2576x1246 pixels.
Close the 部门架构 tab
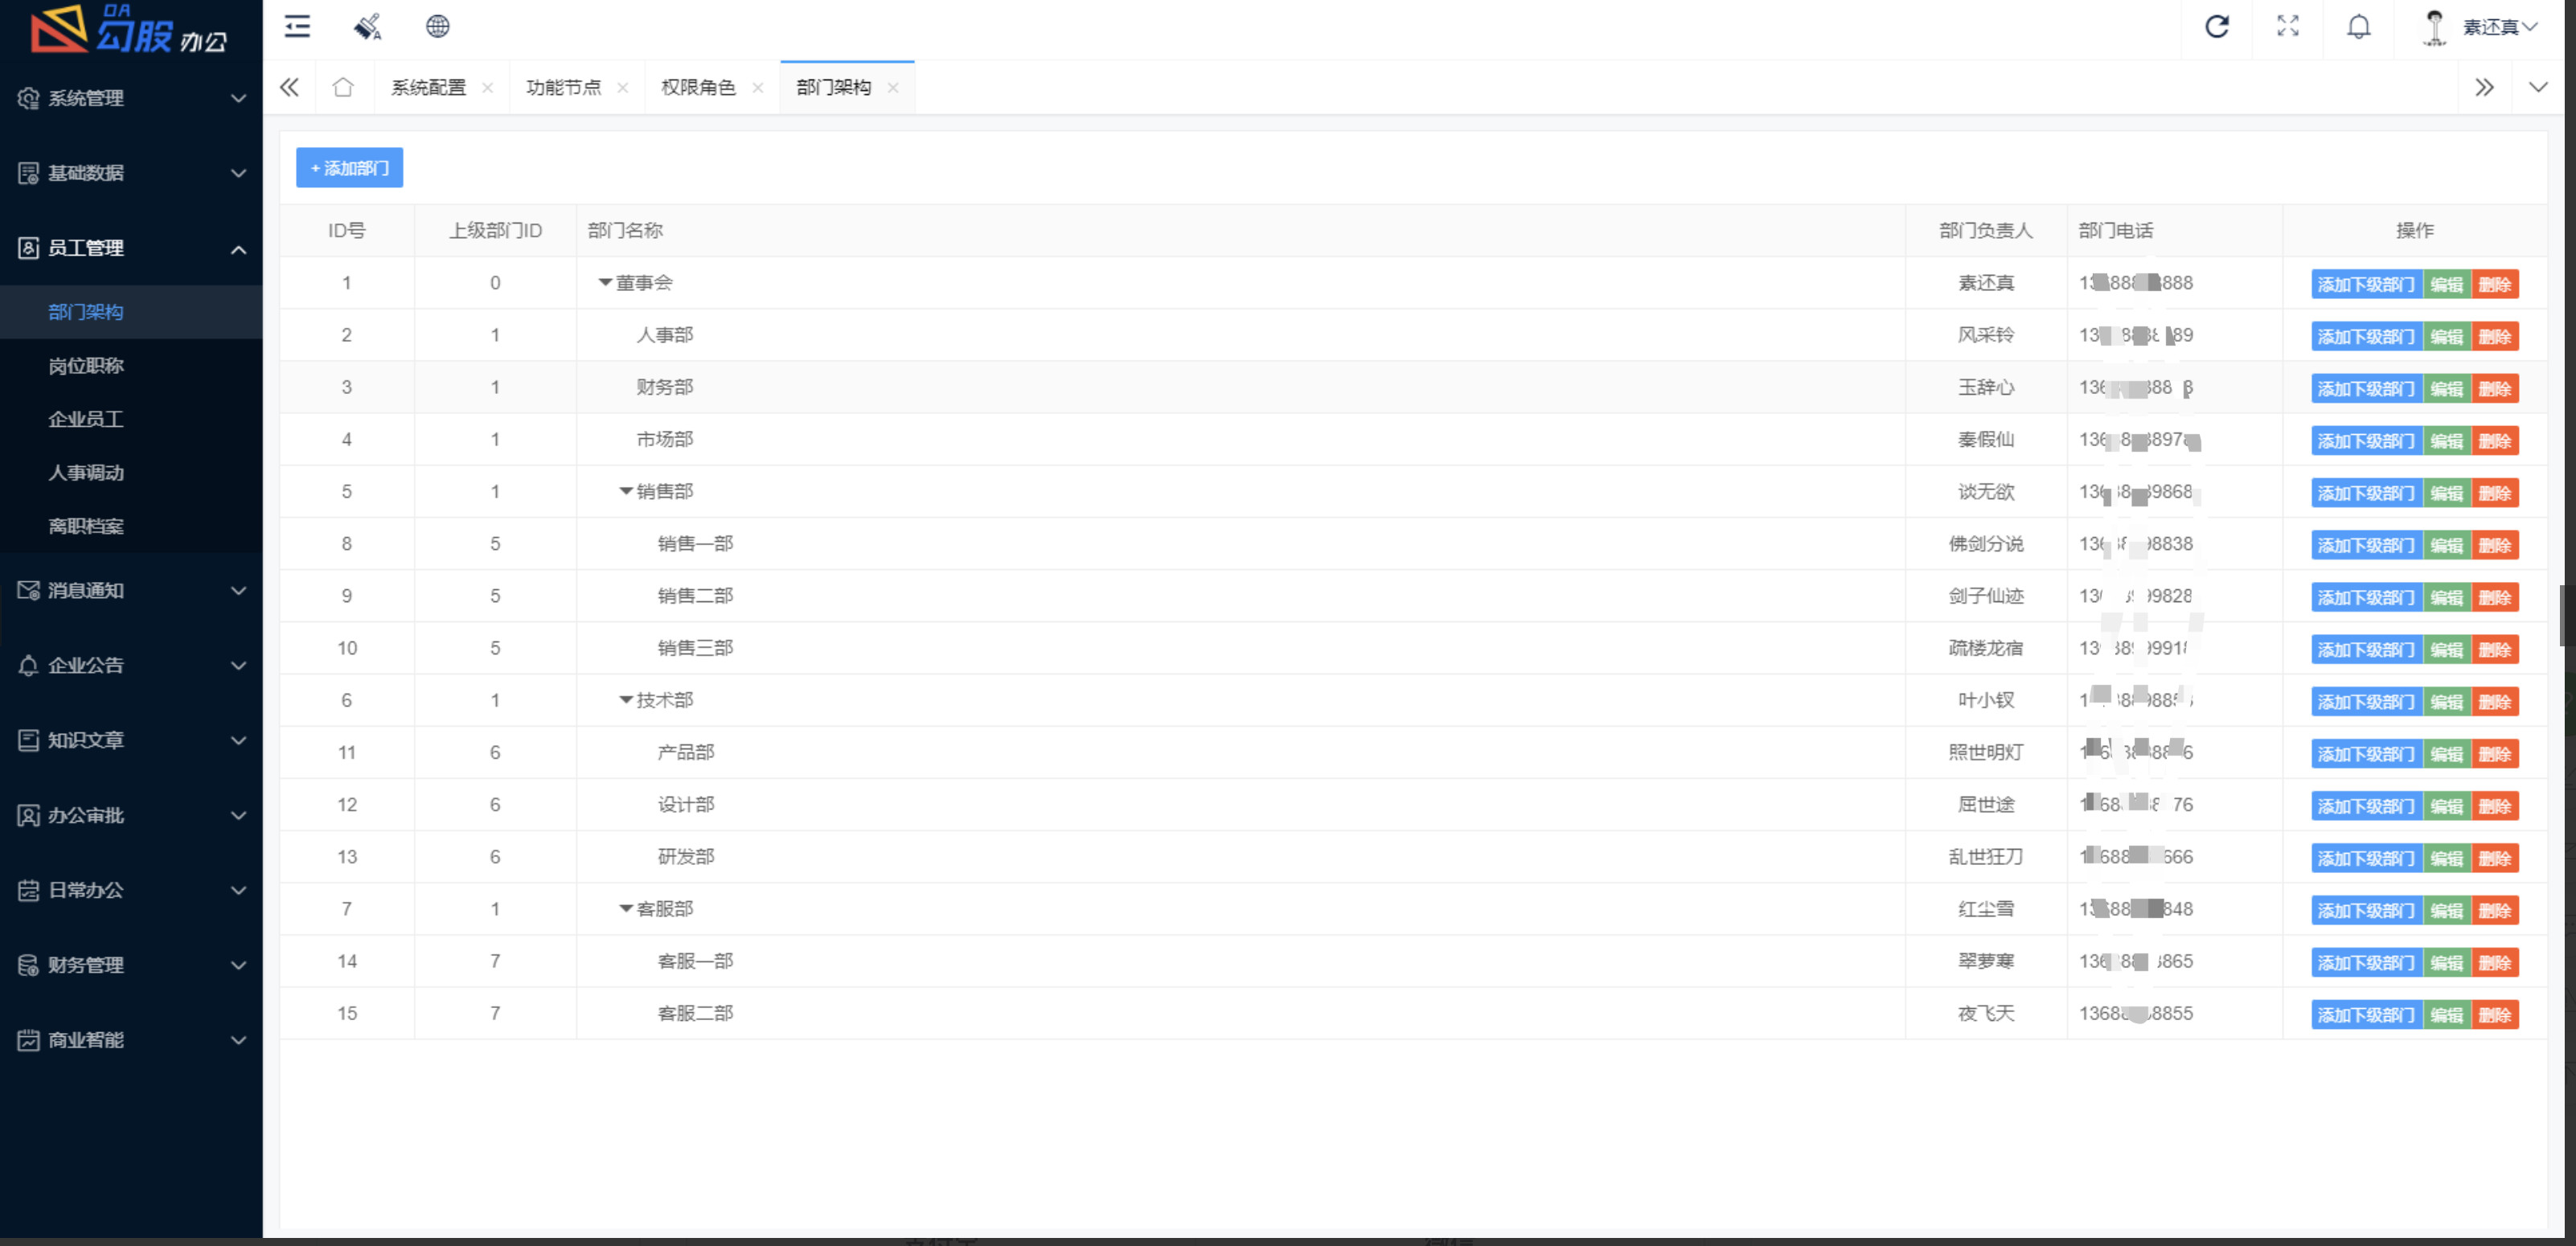pos(892,87)
